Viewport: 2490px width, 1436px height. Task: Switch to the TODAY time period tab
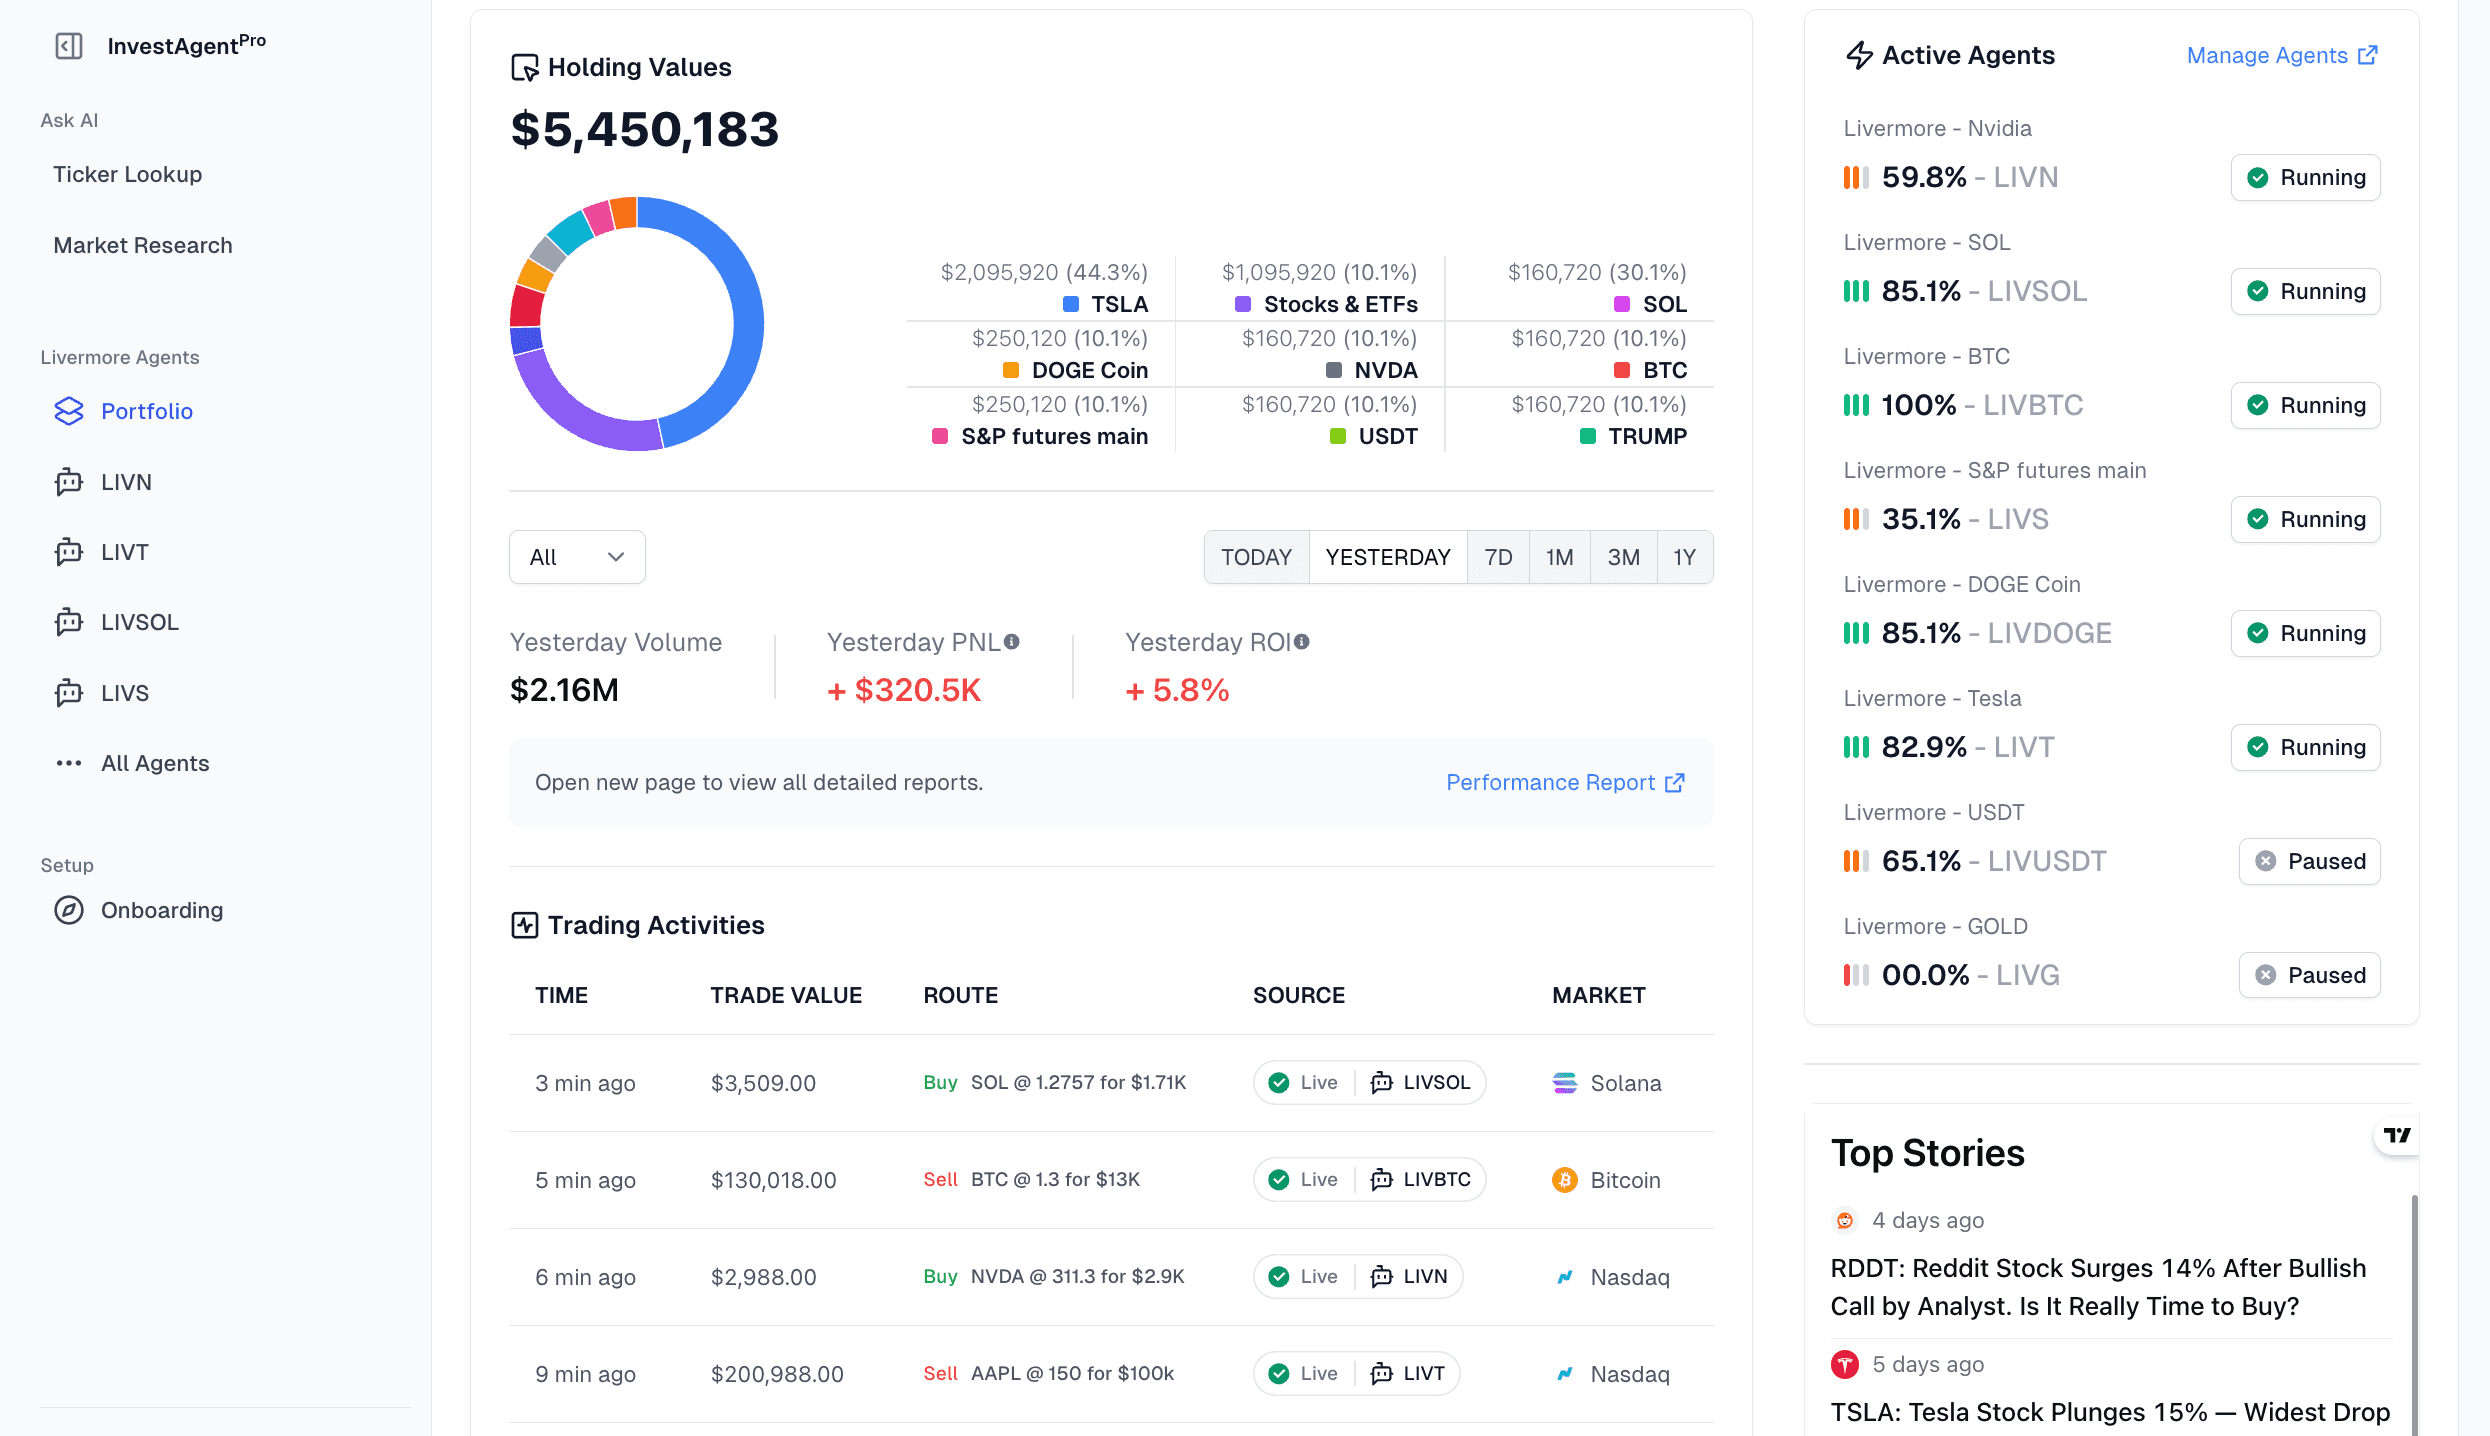(x=1256, y=557)
